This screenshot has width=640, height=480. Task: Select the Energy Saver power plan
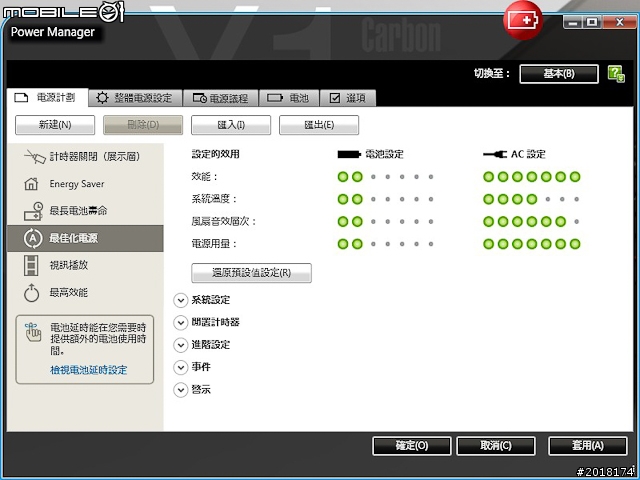point(85,184)
